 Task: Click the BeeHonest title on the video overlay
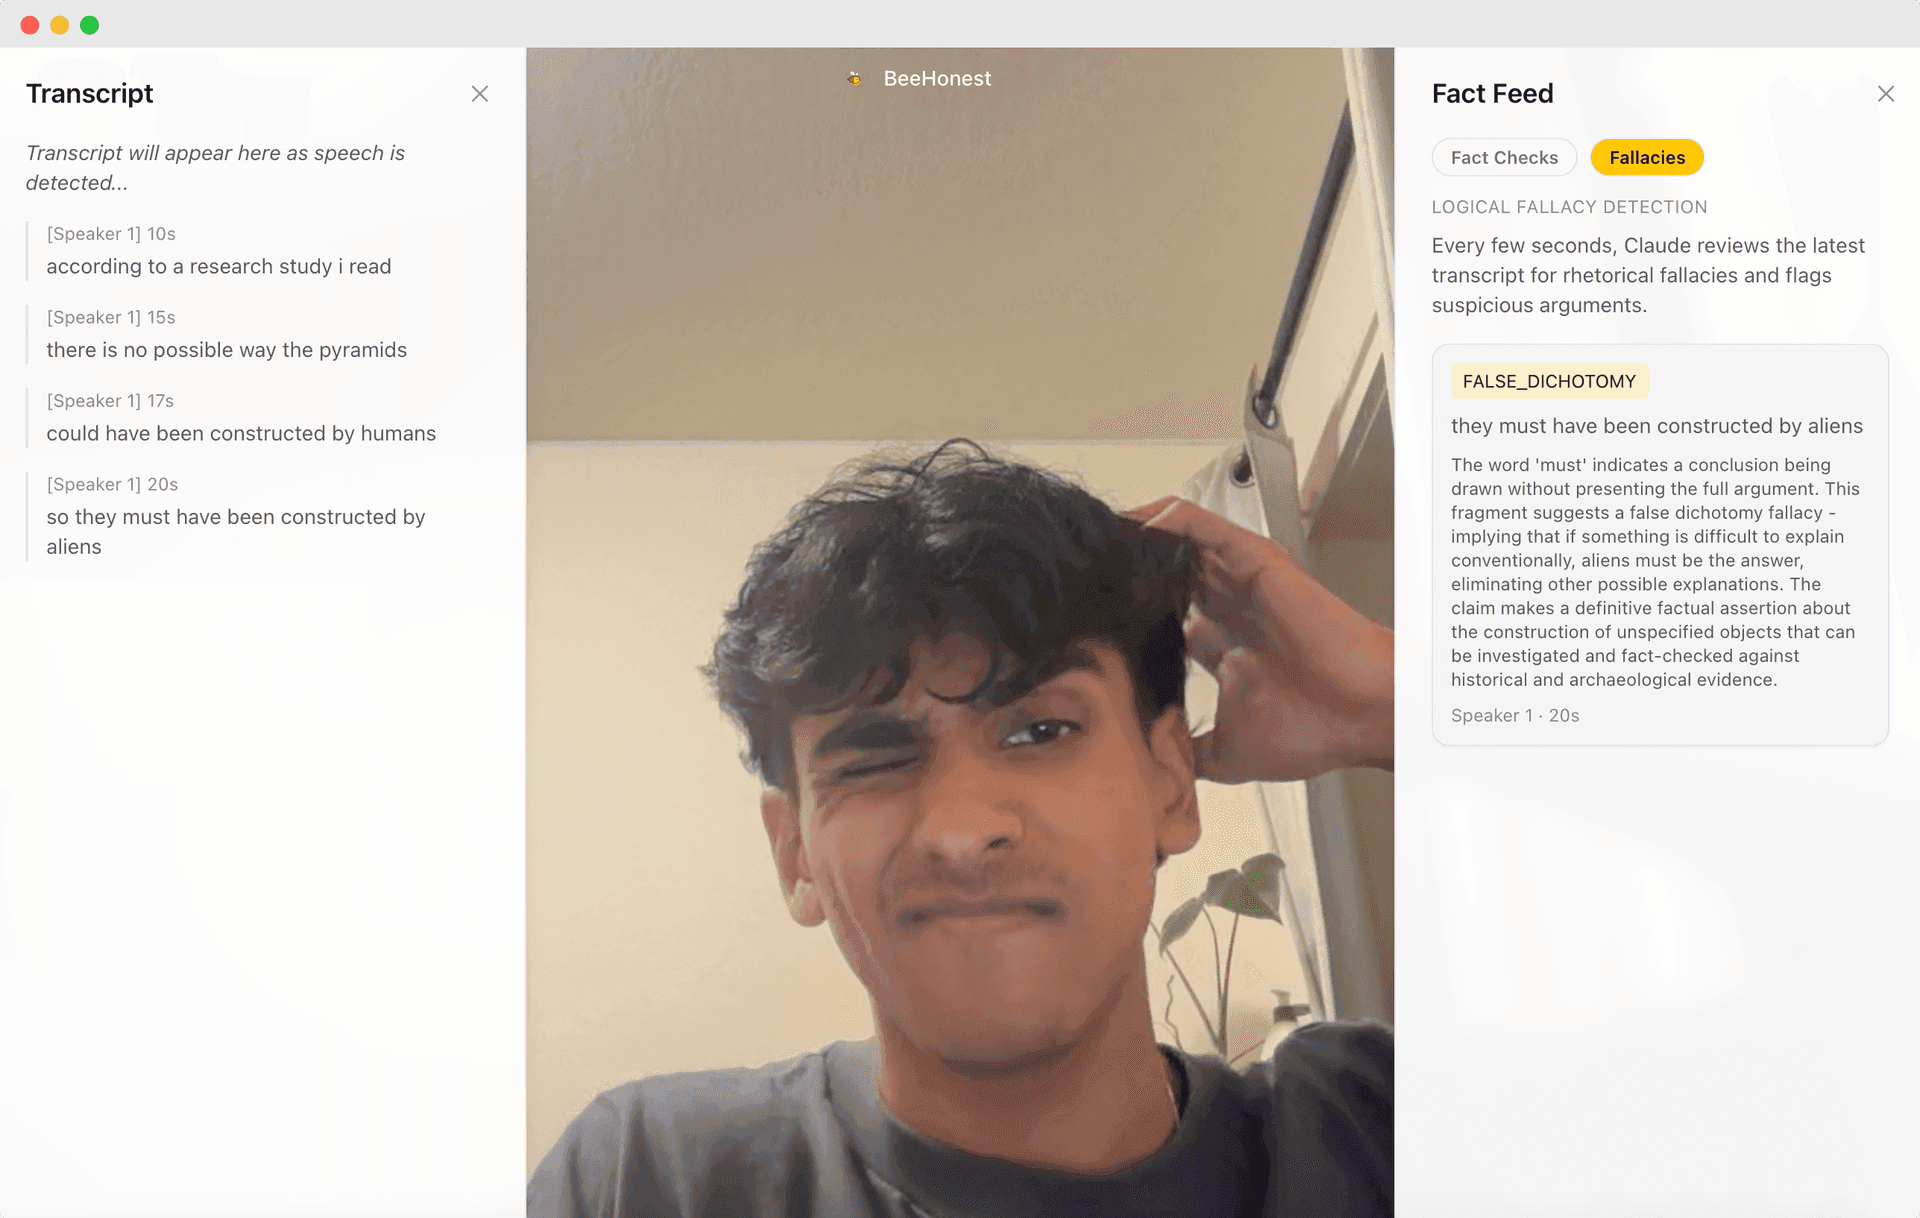[937, 78]
